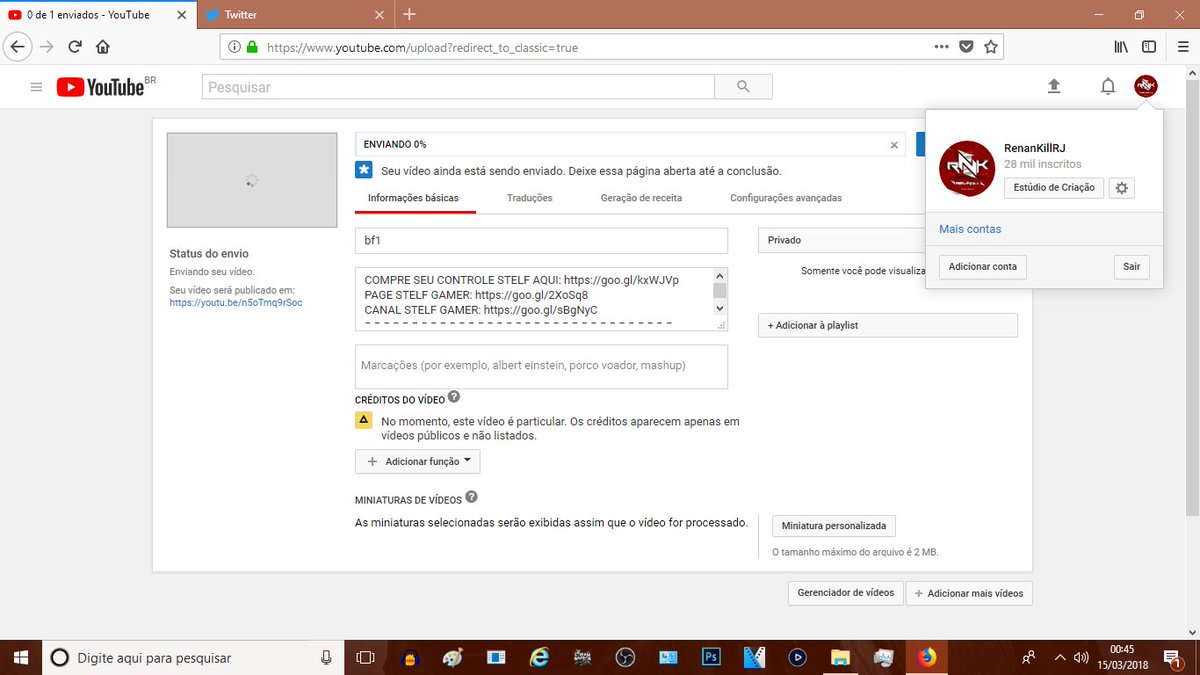Click the ENVIANDO 0% progress bar
The image size is (1200, 675).
pos(630,144)
